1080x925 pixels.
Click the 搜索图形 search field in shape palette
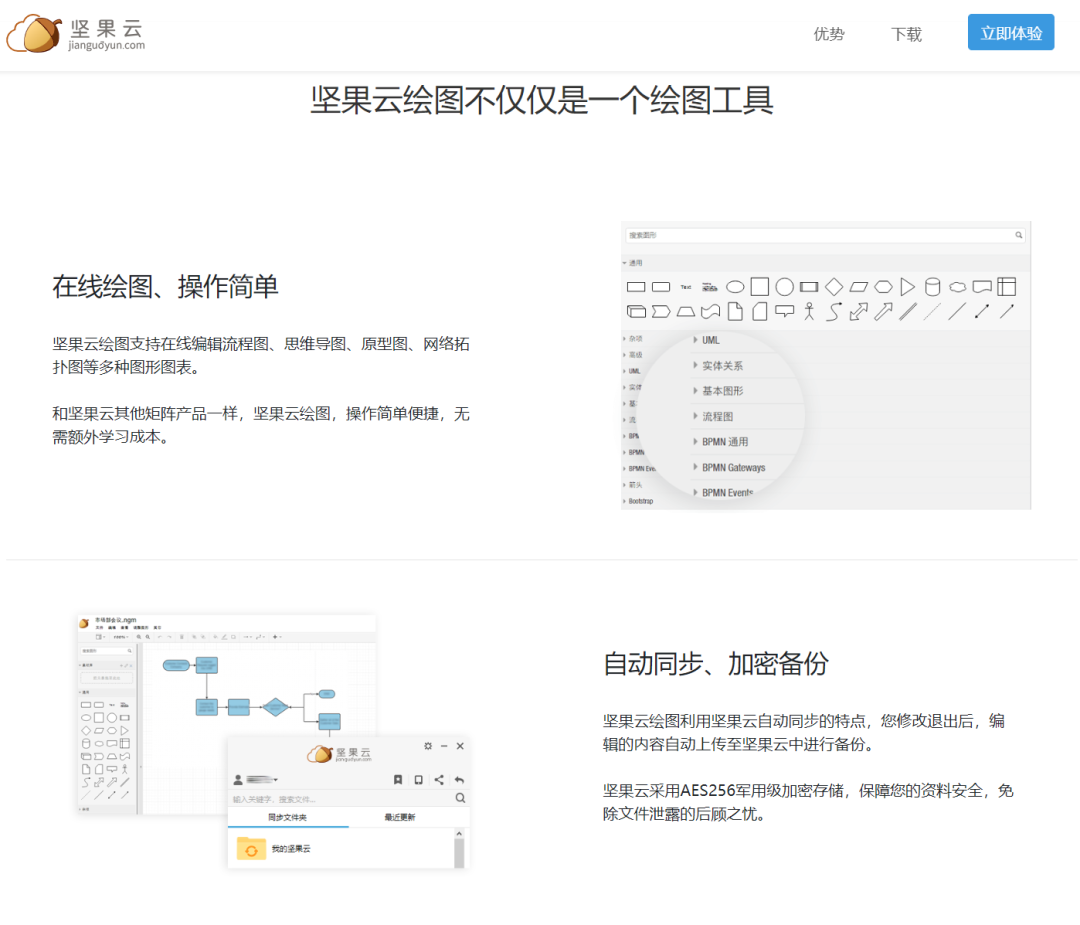[x=824, y=236]
